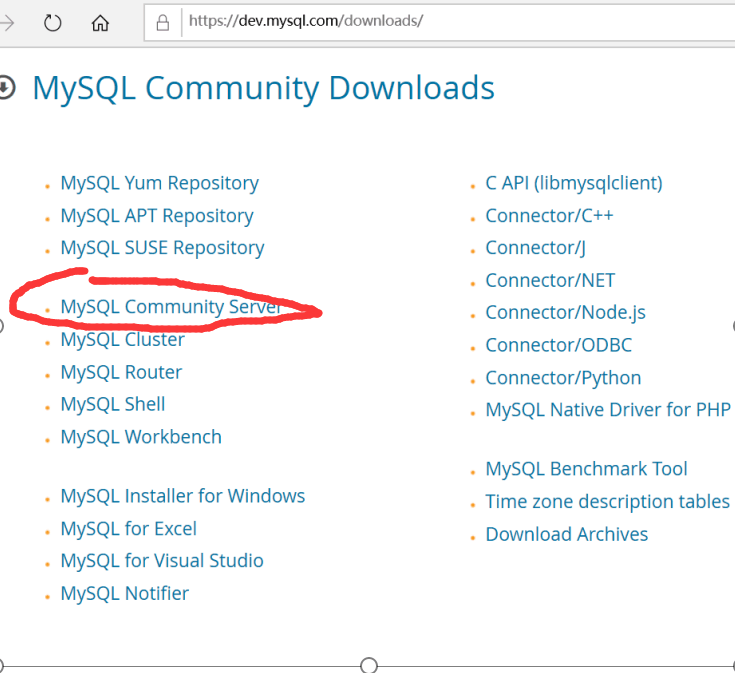Open Download Archives link
Image resolution: width=735 pixels, height=673 pixels.
566,535
